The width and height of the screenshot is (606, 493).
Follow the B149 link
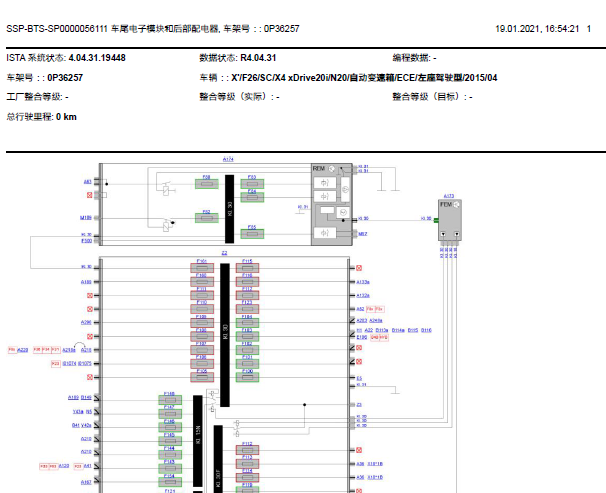pyautogui.click(x=86, y=398)
